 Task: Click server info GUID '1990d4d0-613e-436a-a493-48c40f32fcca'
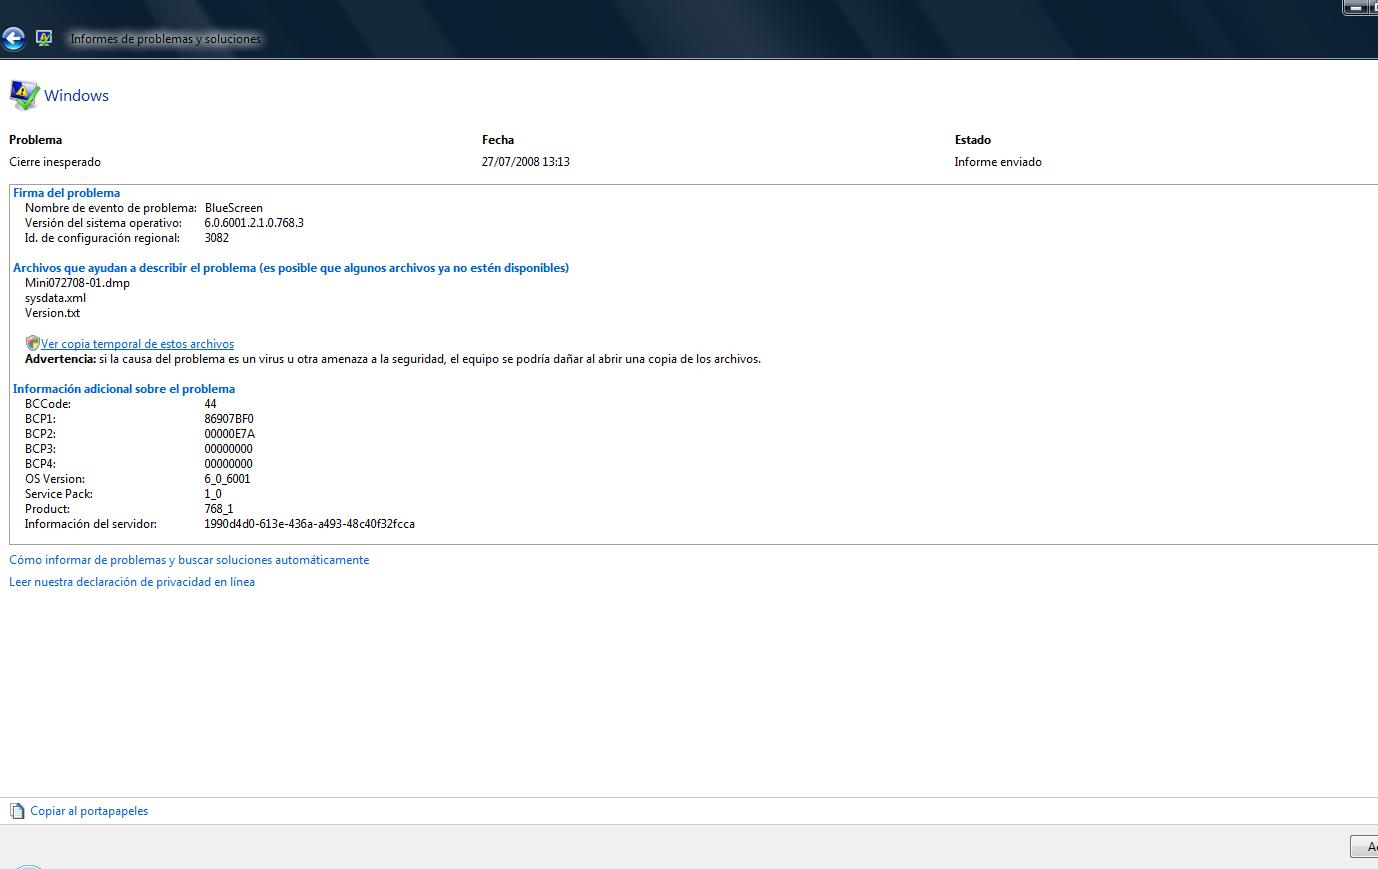click(x=310, y=524)
